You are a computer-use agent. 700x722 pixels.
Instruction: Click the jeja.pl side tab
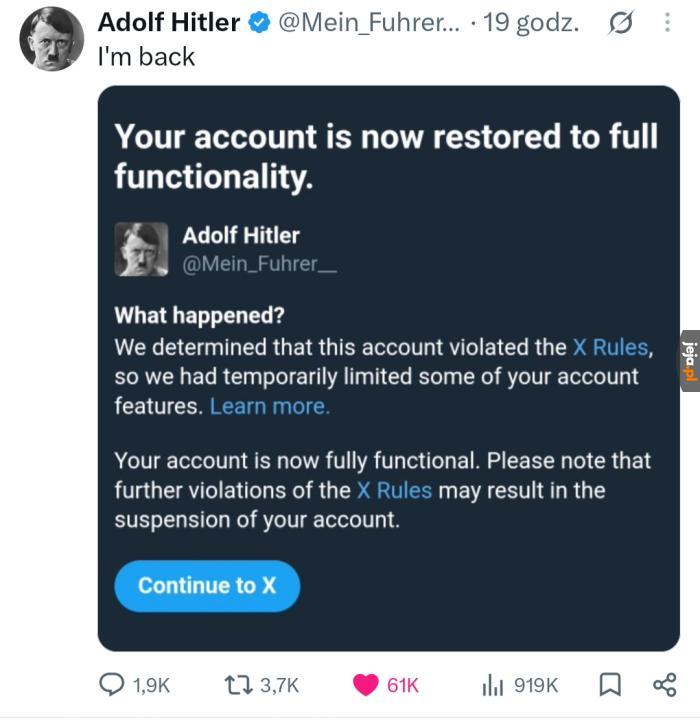click(690, 361)
